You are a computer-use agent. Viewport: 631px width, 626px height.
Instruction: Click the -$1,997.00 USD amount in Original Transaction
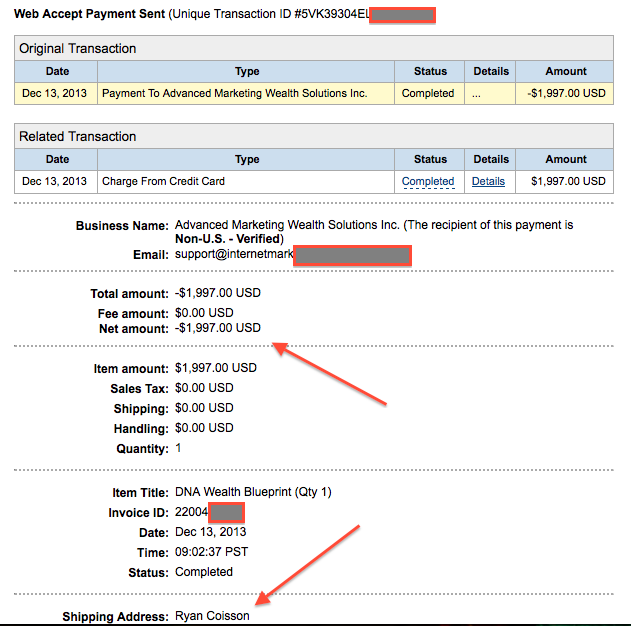pos(566,94)
